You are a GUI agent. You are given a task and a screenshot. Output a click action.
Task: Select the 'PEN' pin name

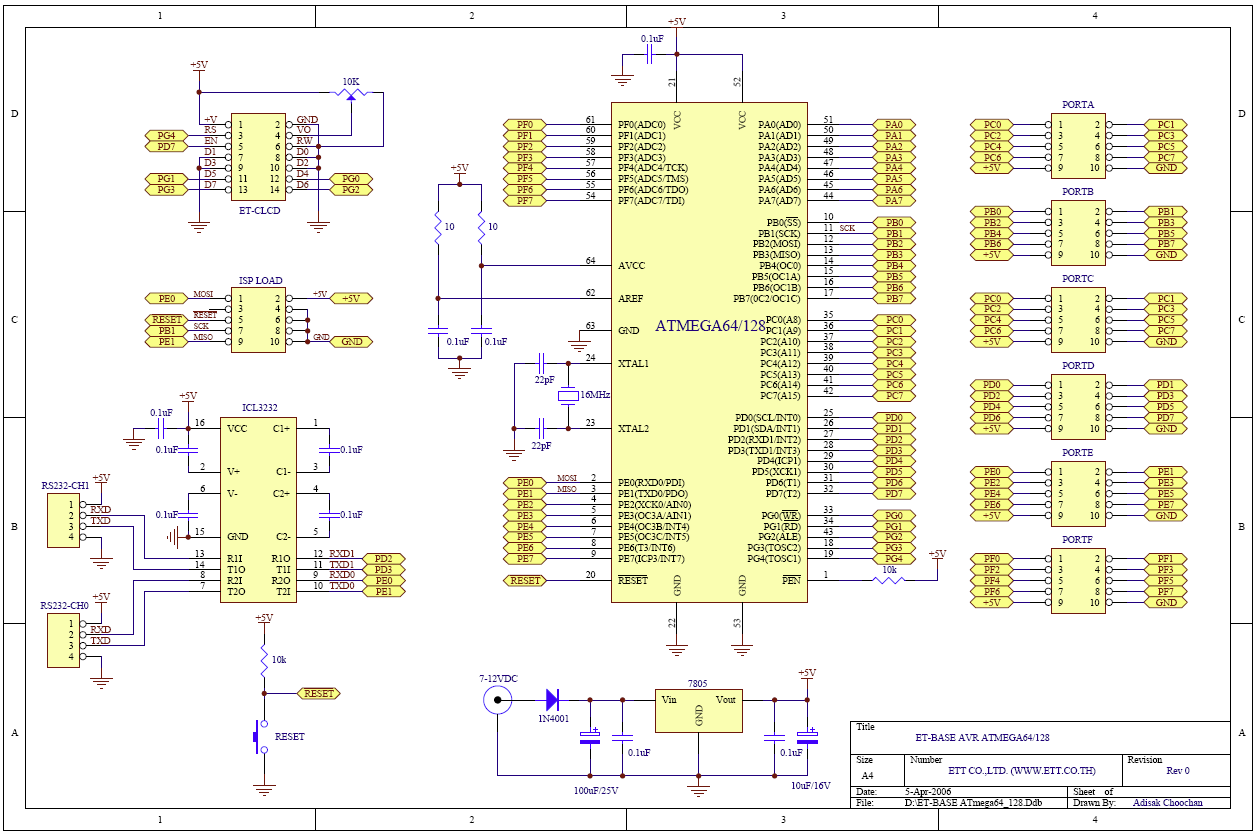pyautogui.click(x=791, y=580)
